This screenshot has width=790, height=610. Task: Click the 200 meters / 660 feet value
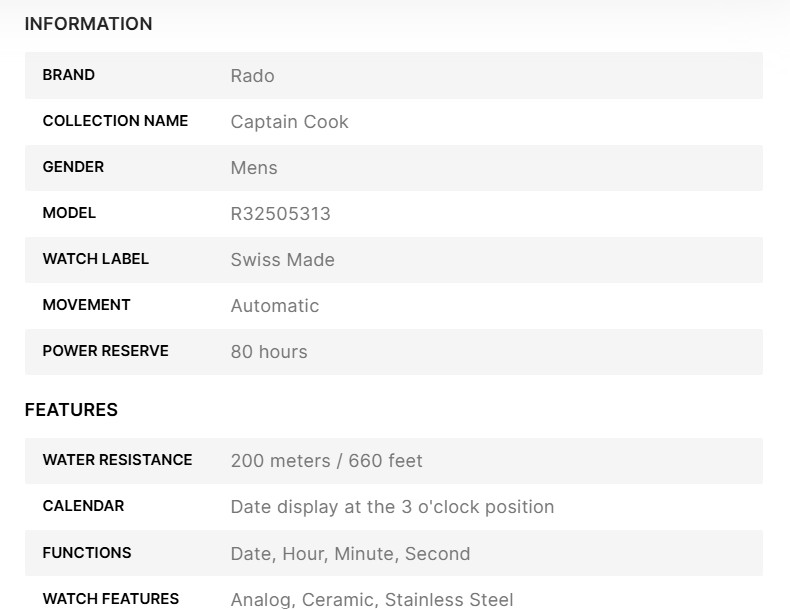point(326,461)
